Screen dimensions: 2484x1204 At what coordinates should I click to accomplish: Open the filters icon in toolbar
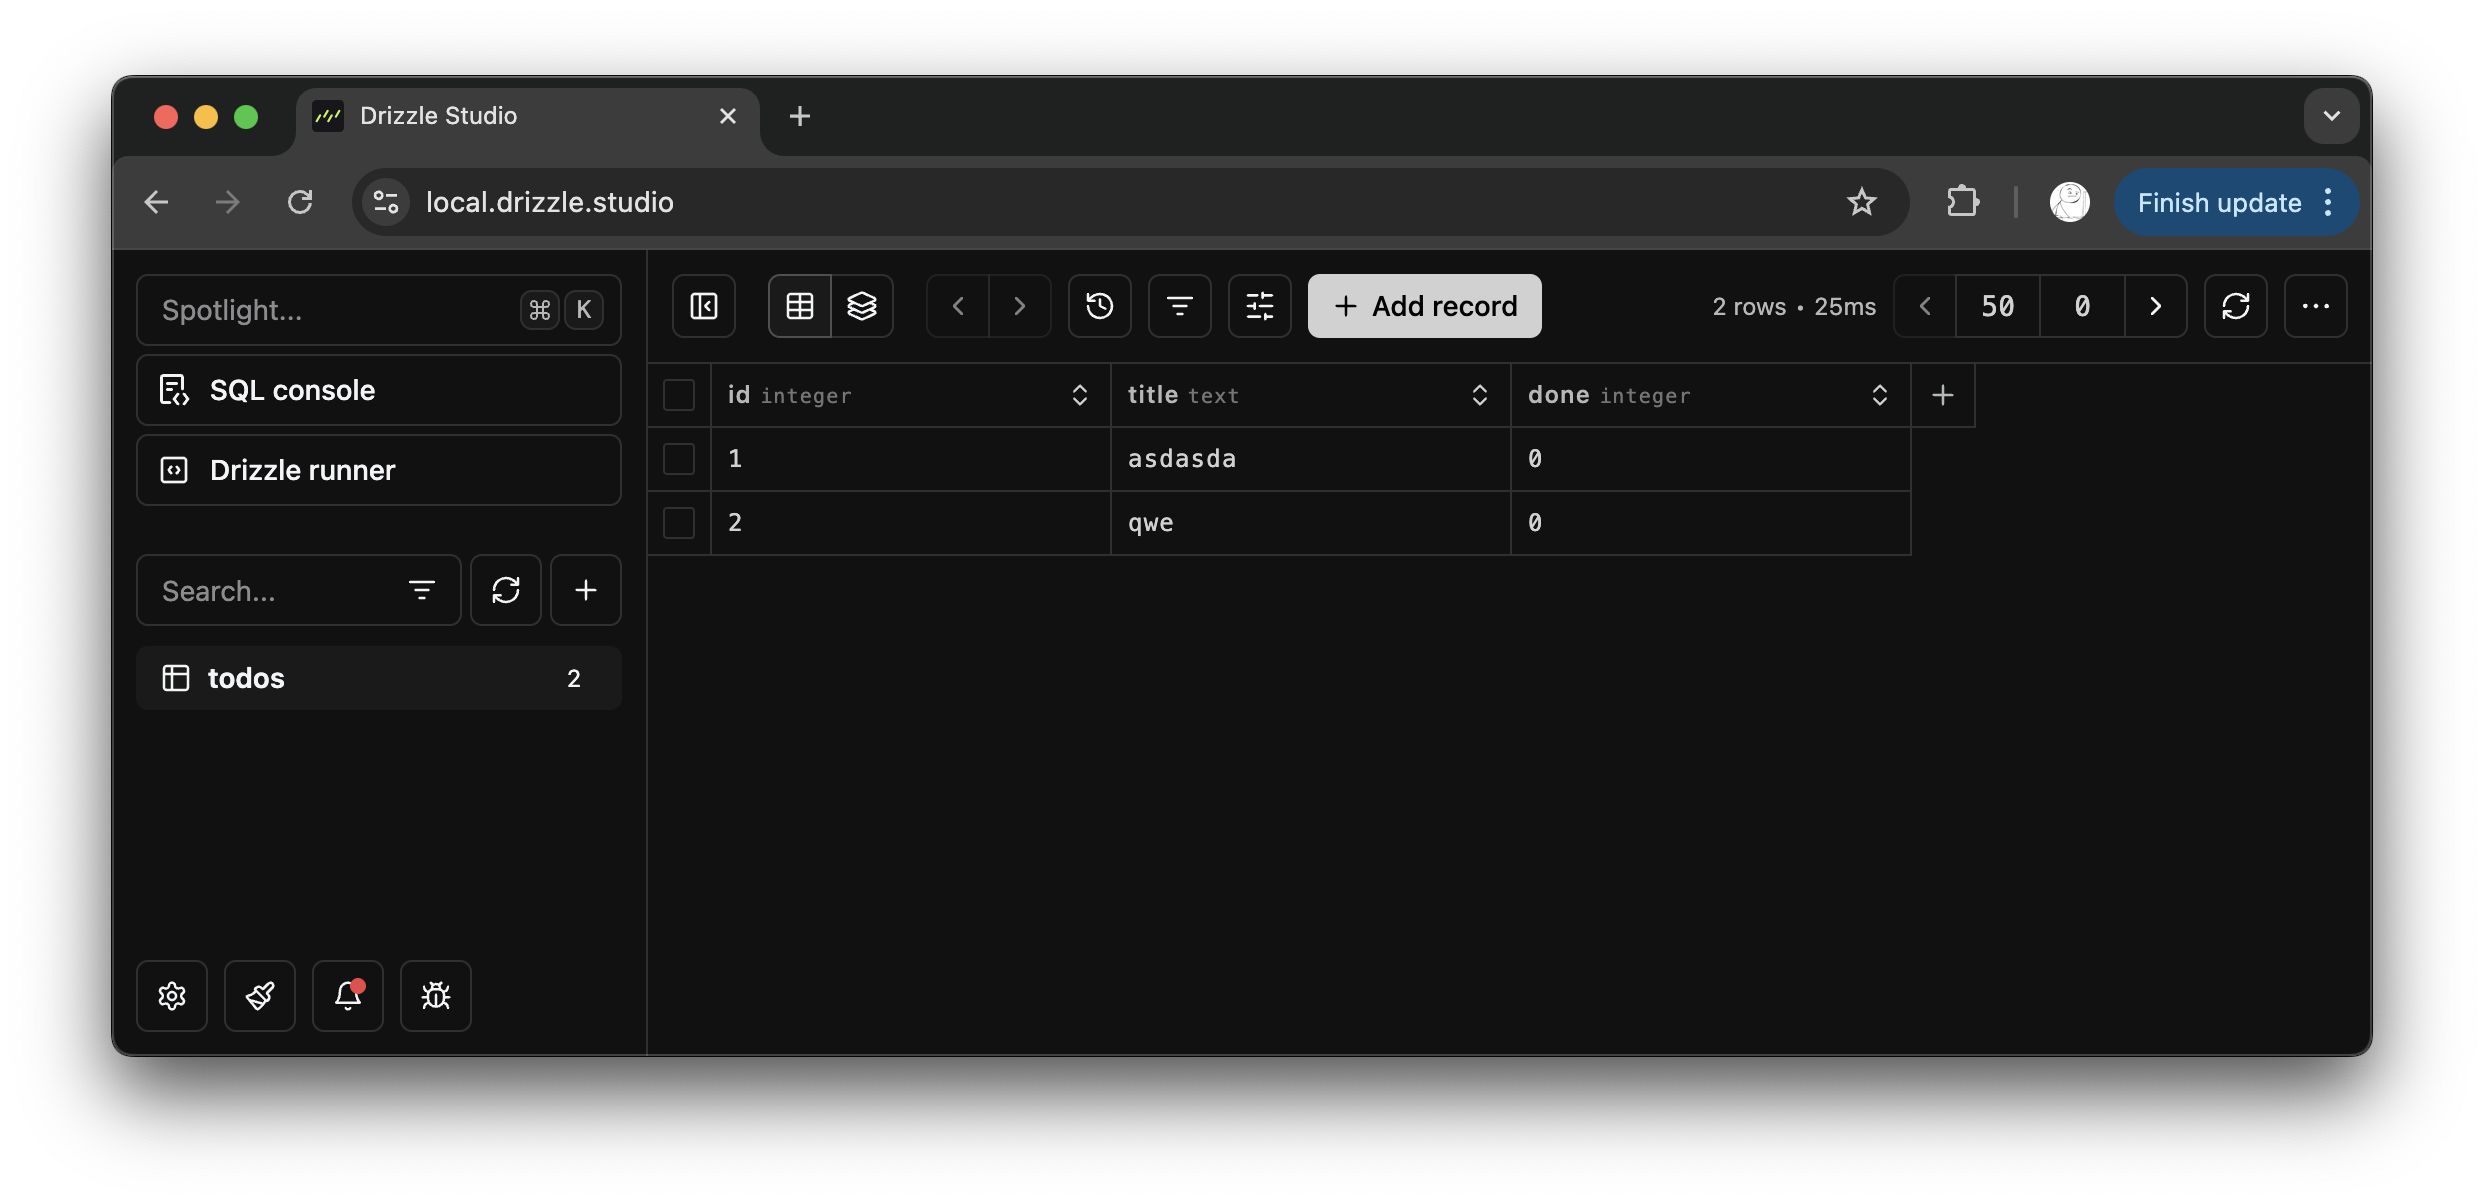pos(1180,306)
